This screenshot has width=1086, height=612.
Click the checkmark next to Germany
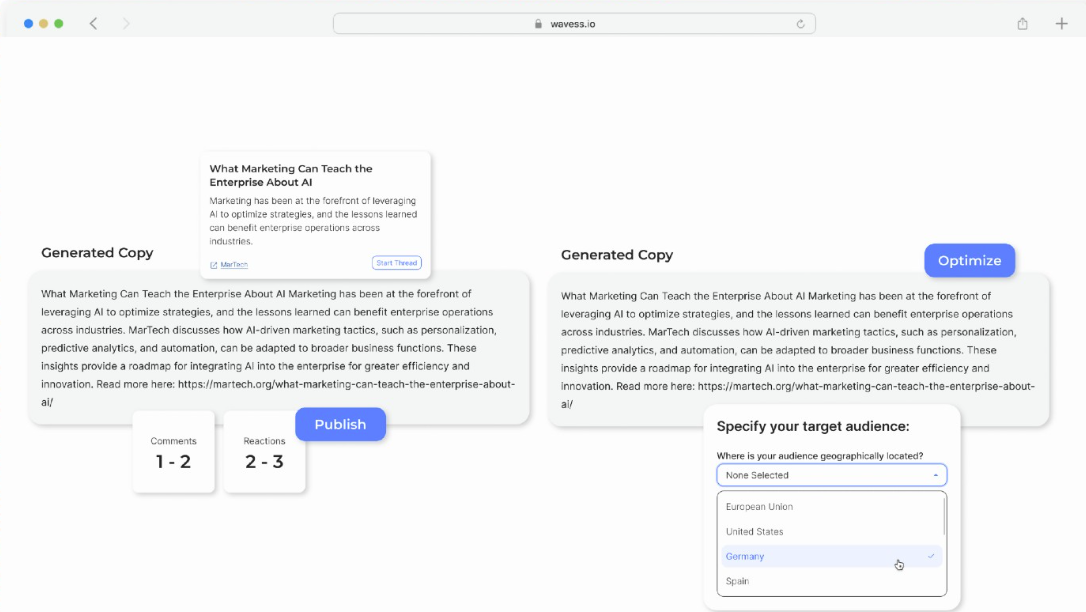click(931, 556)
